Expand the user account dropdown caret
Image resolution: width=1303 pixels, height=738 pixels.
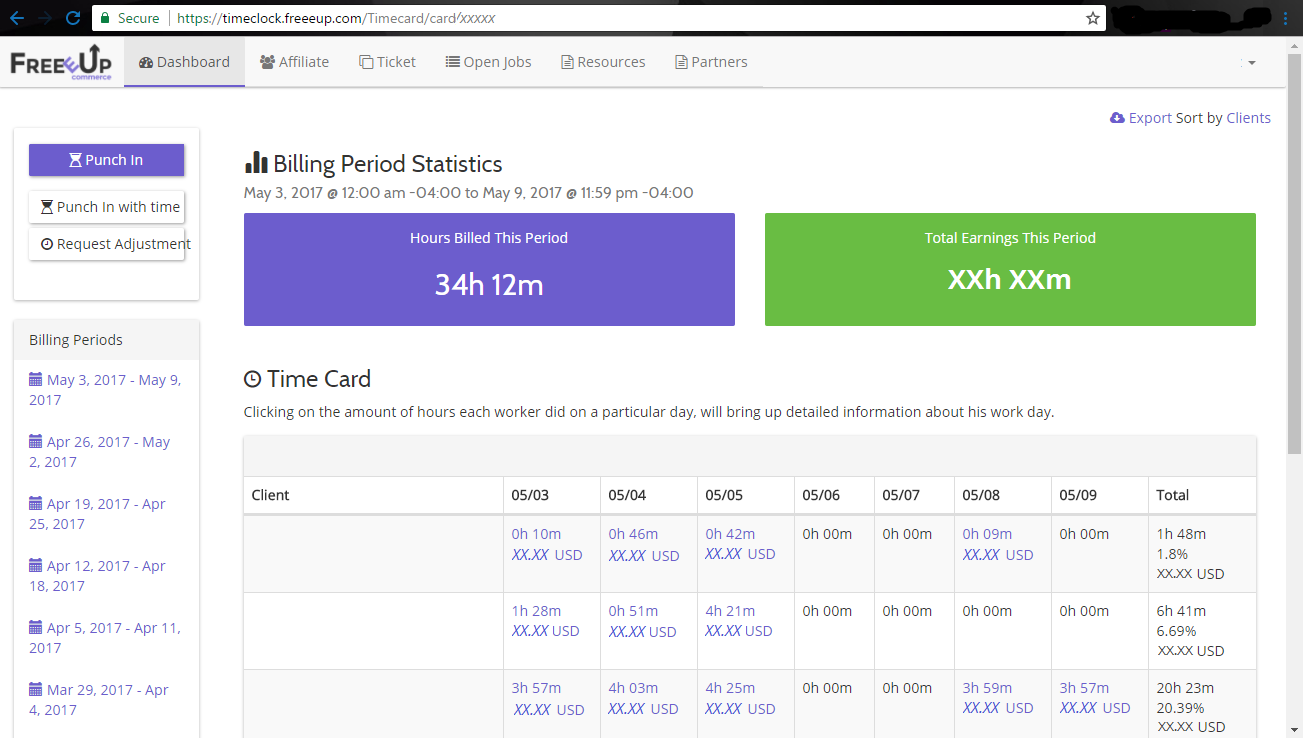pos(1250,63)
